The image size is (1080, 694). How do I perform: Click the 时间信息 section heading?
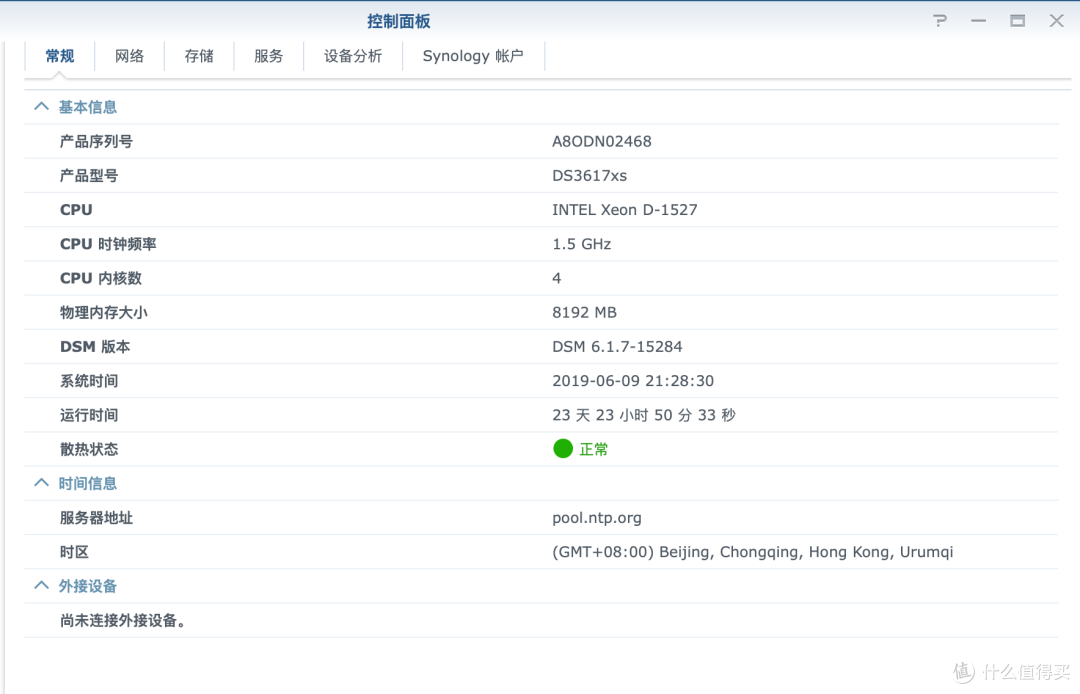(87, 483)
